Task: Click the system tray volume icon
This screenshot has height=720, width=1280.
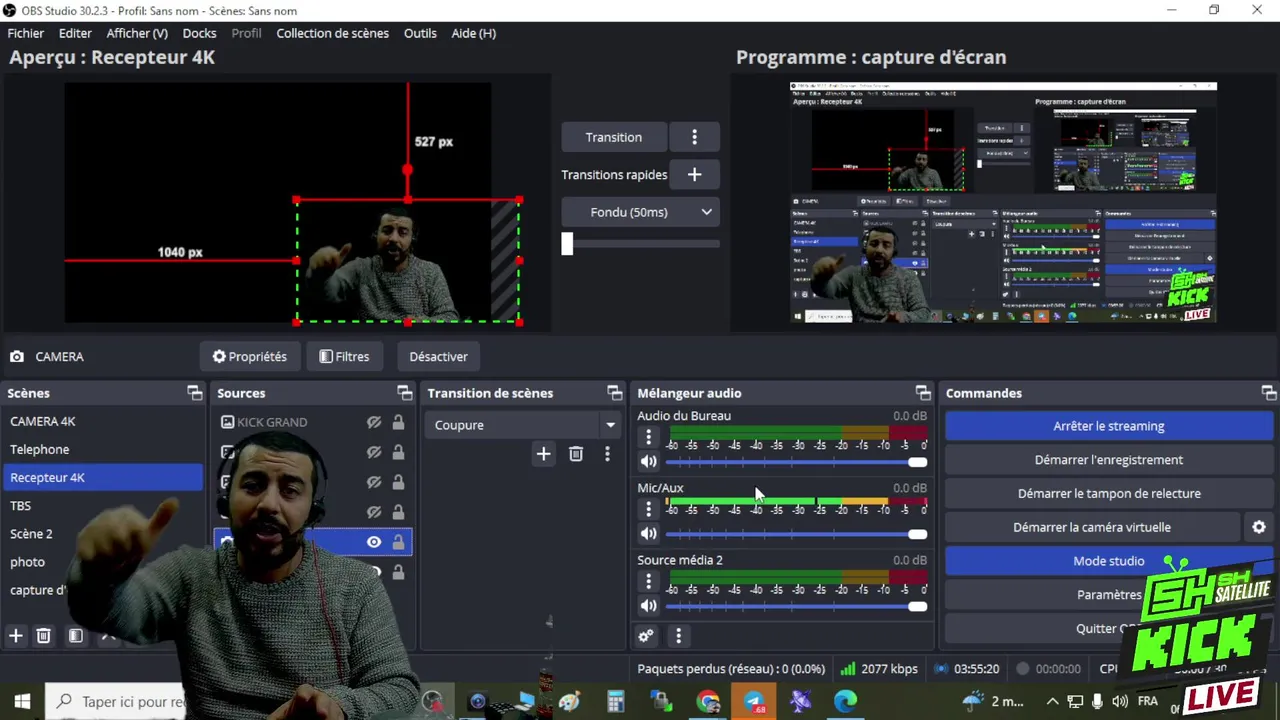Action: pyautogui.click(x=1120, y=702)
